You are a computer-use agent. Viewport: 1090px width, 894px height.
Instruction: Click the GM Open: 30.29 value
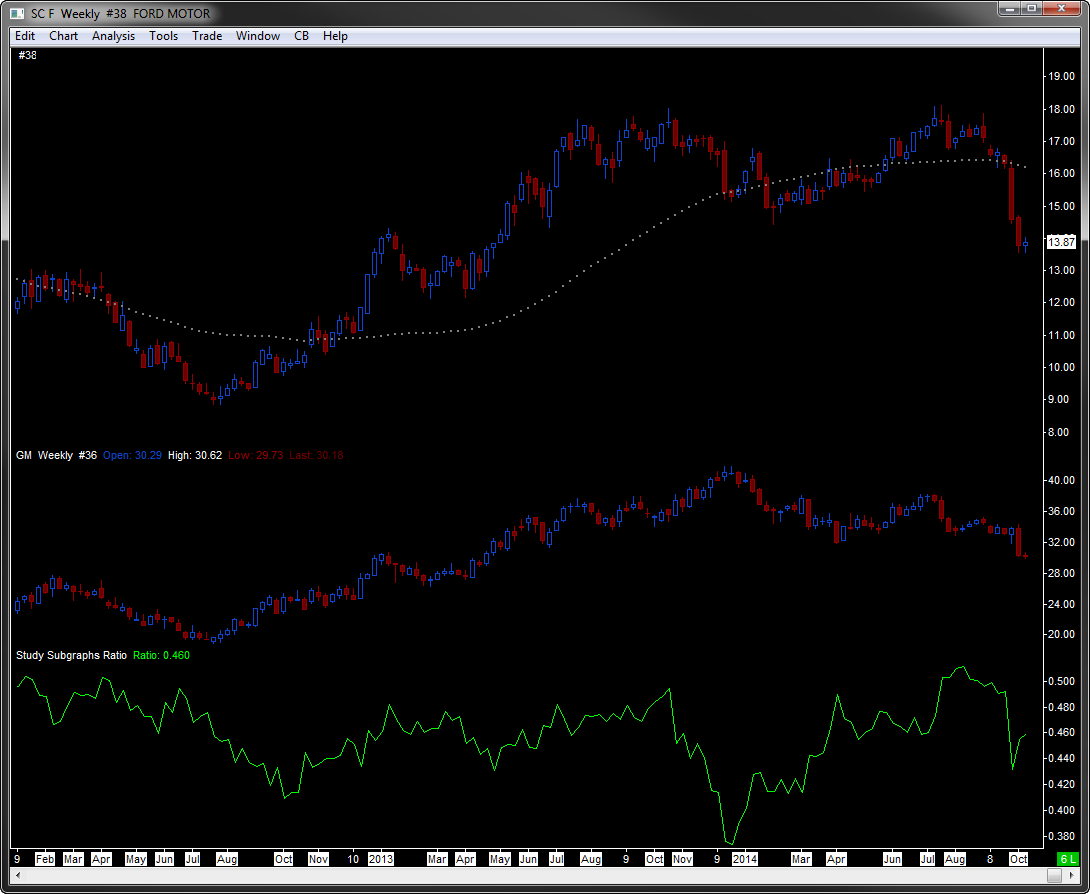pos(132,455)
